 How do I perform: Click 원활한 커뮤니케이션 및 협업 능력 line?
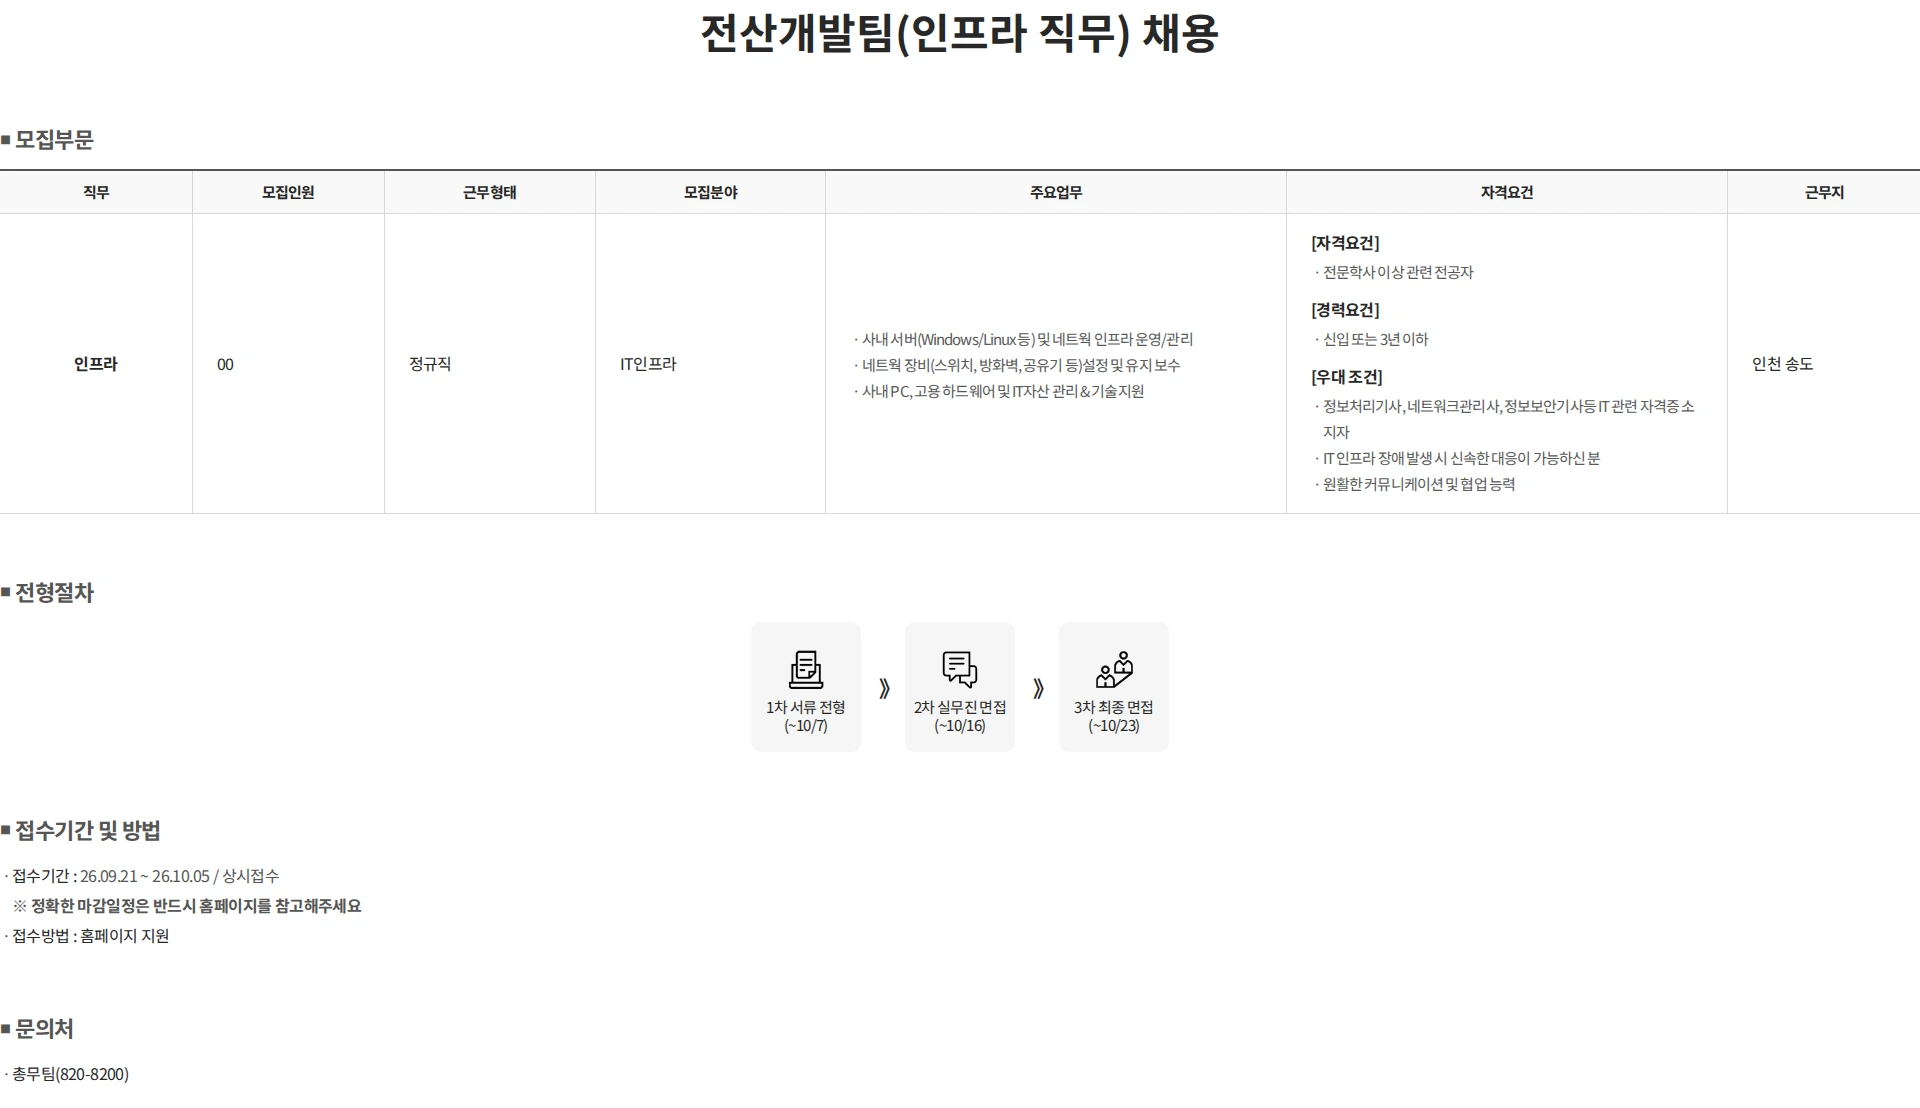[1415, 484]
